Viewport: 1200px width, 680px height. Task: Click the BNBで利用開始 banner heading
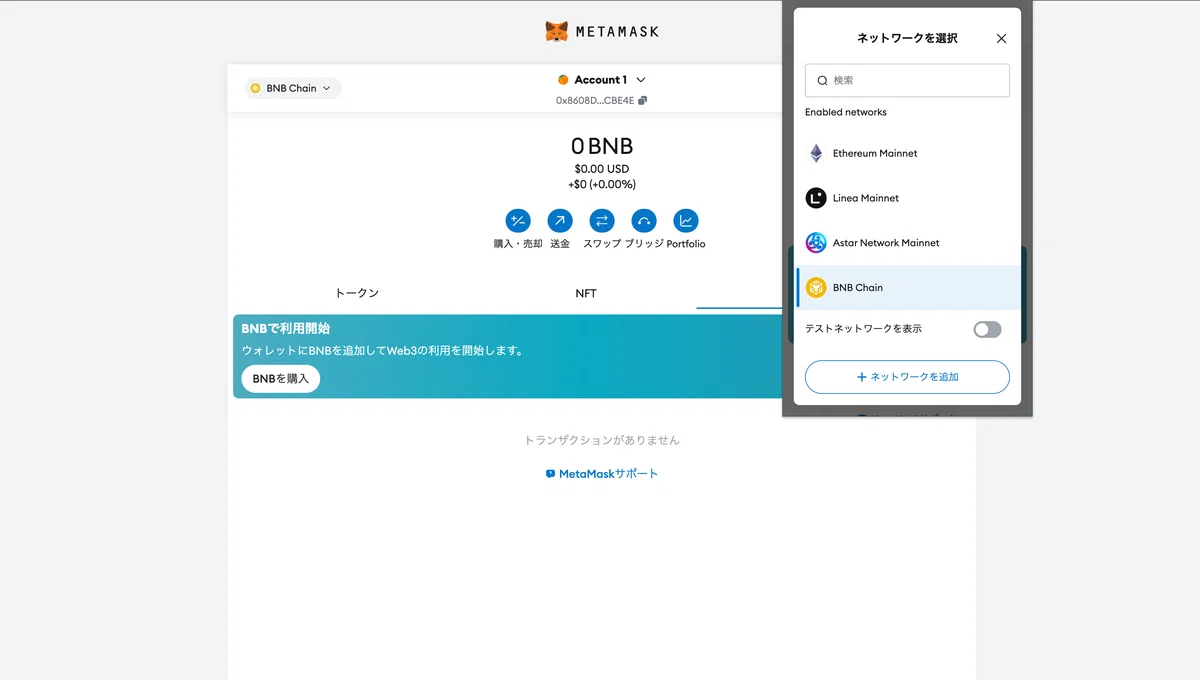[286, 328]
